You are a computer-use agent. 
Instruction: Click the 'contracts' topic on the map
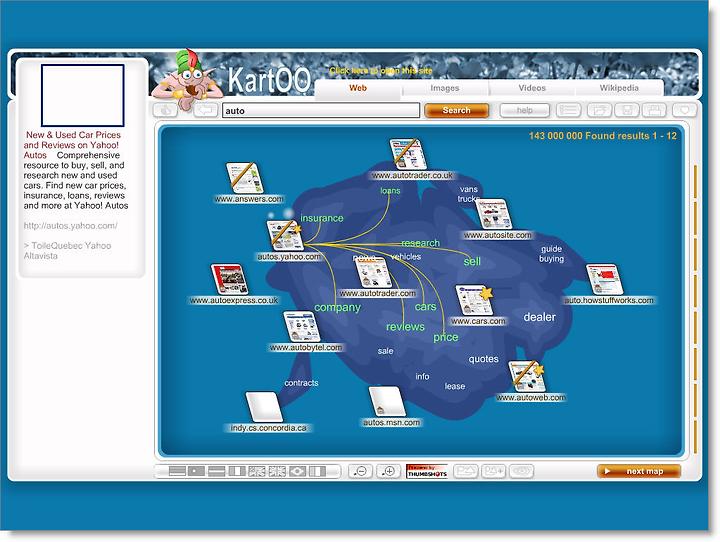(301, 383)
